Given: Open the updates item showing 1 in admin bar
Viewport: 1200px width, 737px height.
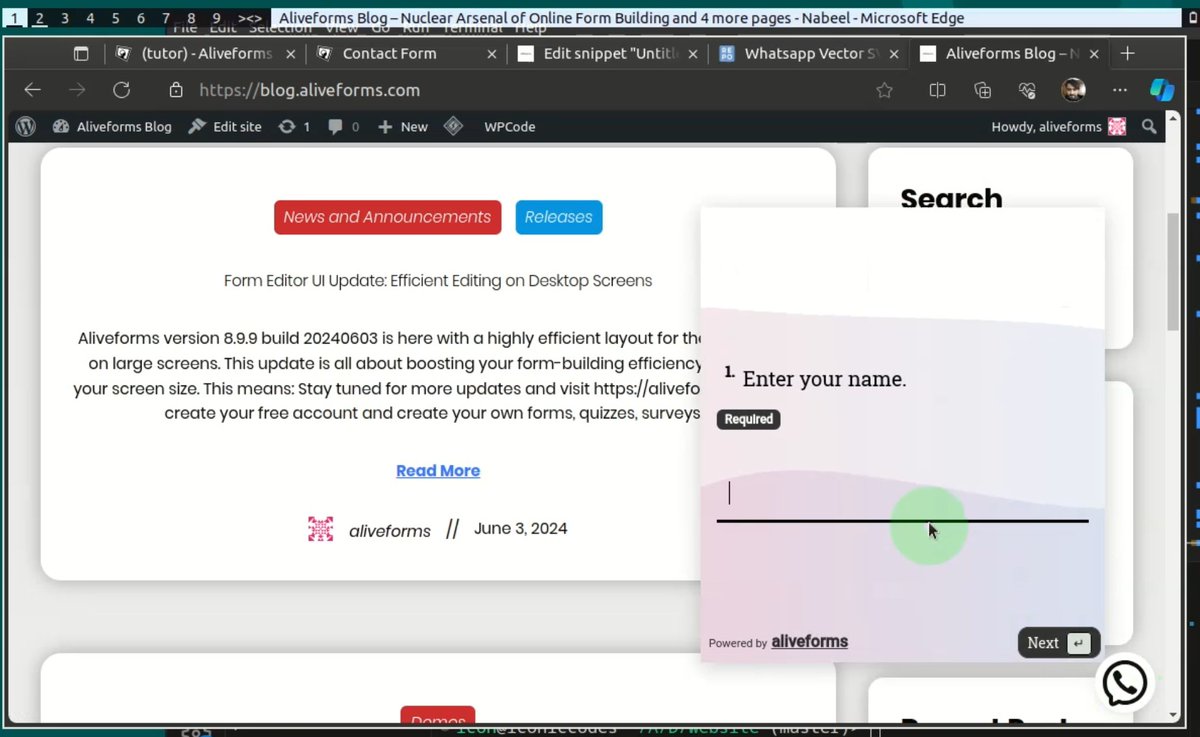Looking at the screenshot, I should 294,127.
